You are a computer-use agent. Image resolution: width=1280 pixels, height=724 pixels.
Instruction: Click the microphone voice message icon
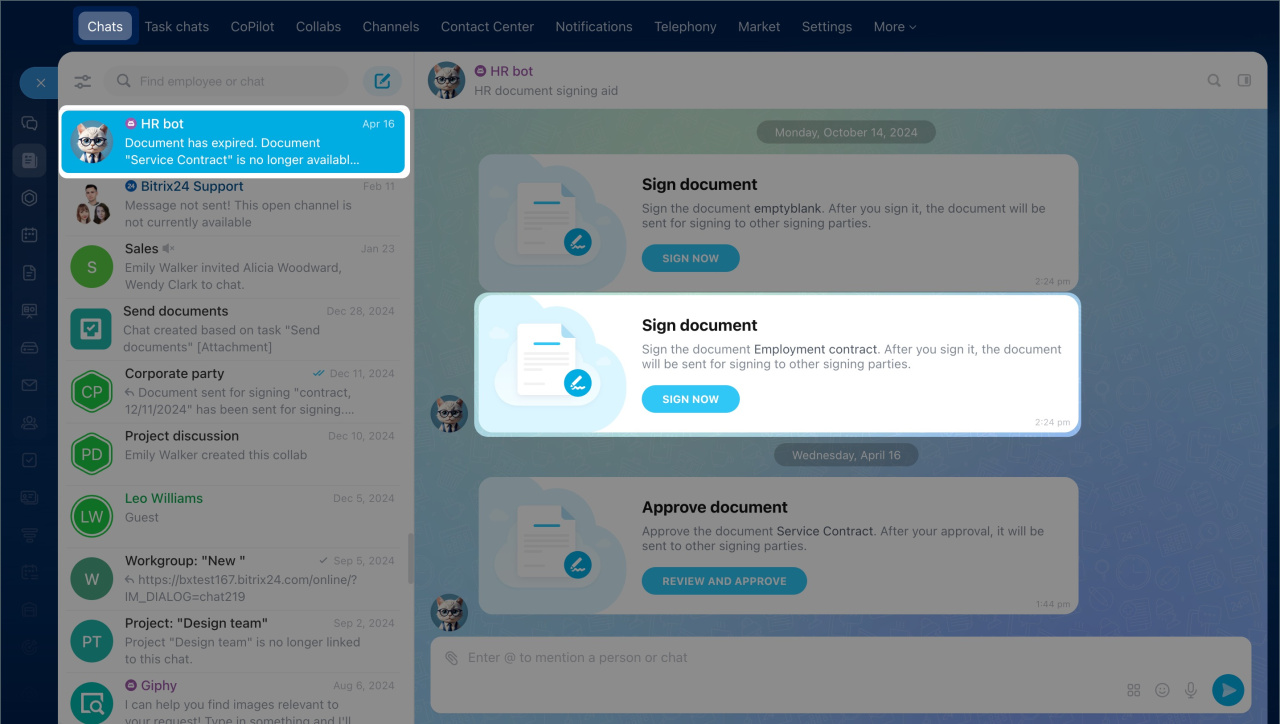click(x=1190, y=690)
